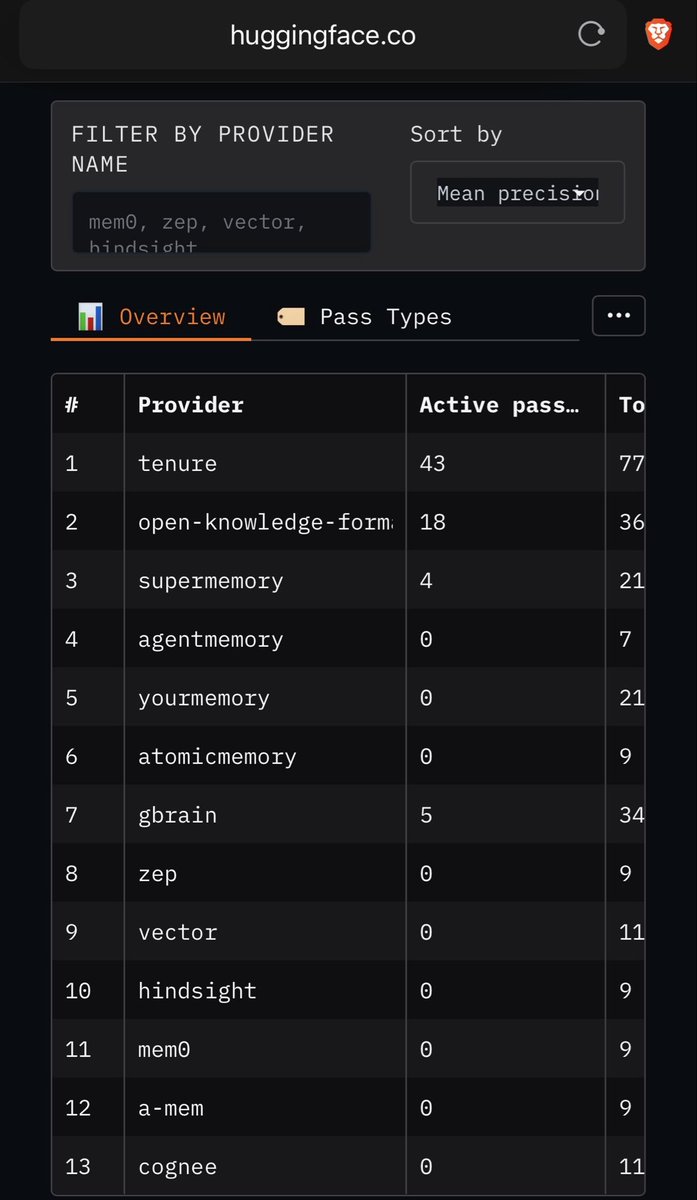
Task: Select the a-mem provider cell
Action: point(265,1108)
